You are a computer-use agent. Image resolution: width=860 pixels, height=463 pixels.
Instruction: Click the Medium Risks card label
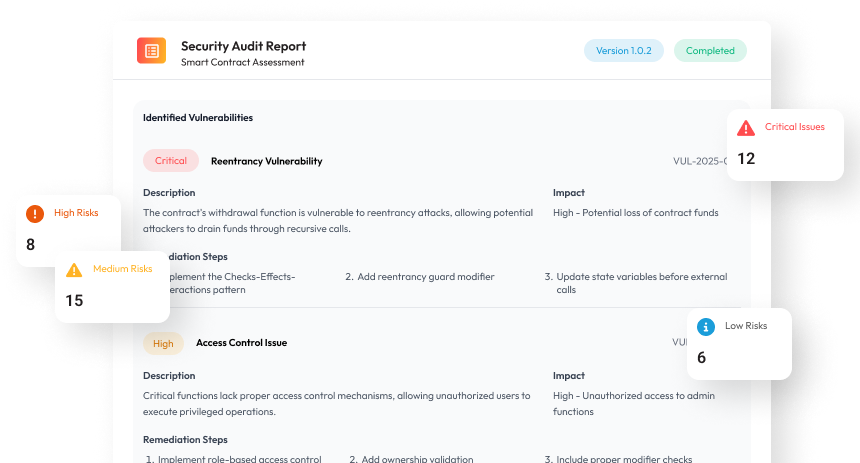(x=122, y=269)
